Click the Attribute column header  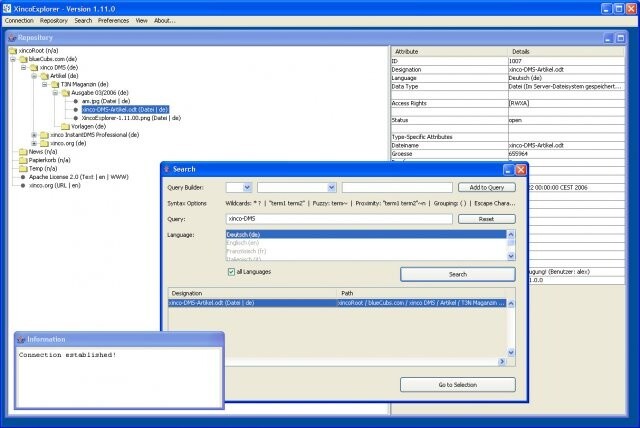[x=449, y=52]
